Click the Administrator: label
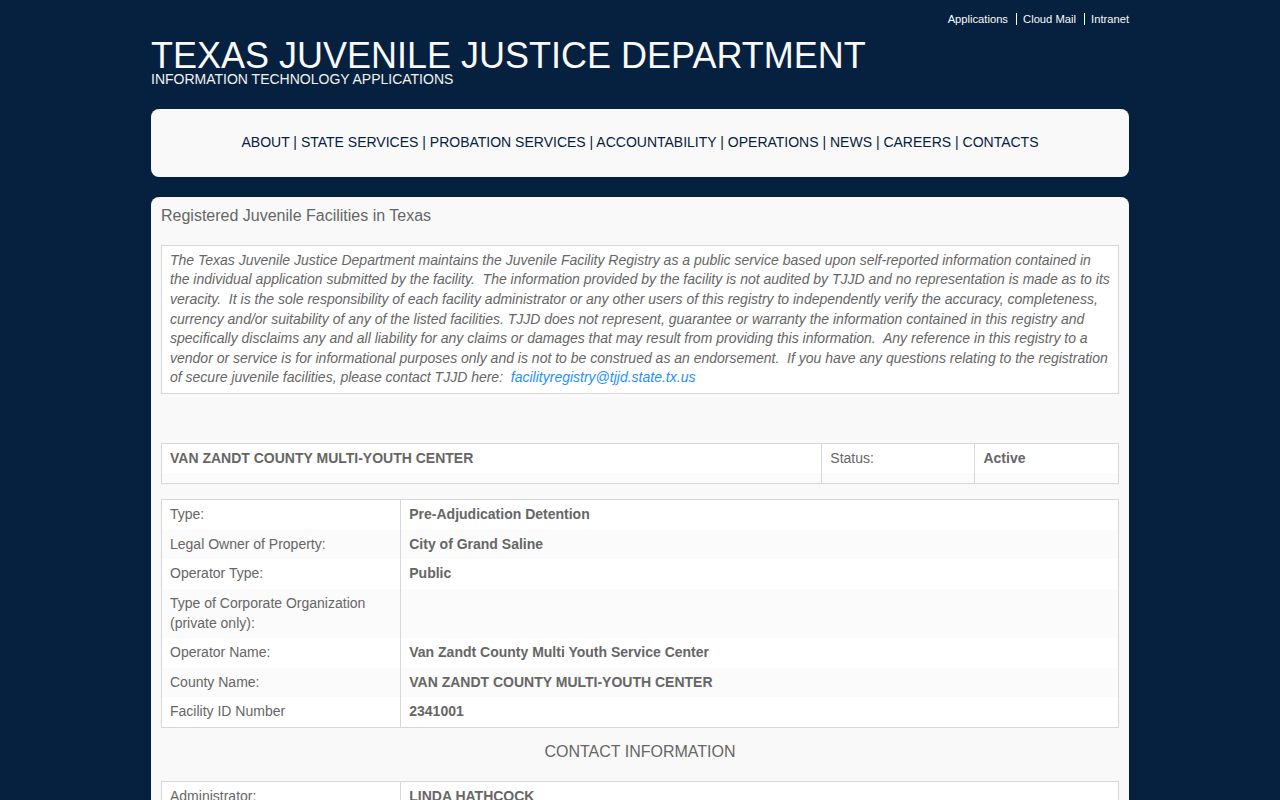Image resolution: width=1280 pixels, height=800 pixels. [x=213, y=795]
